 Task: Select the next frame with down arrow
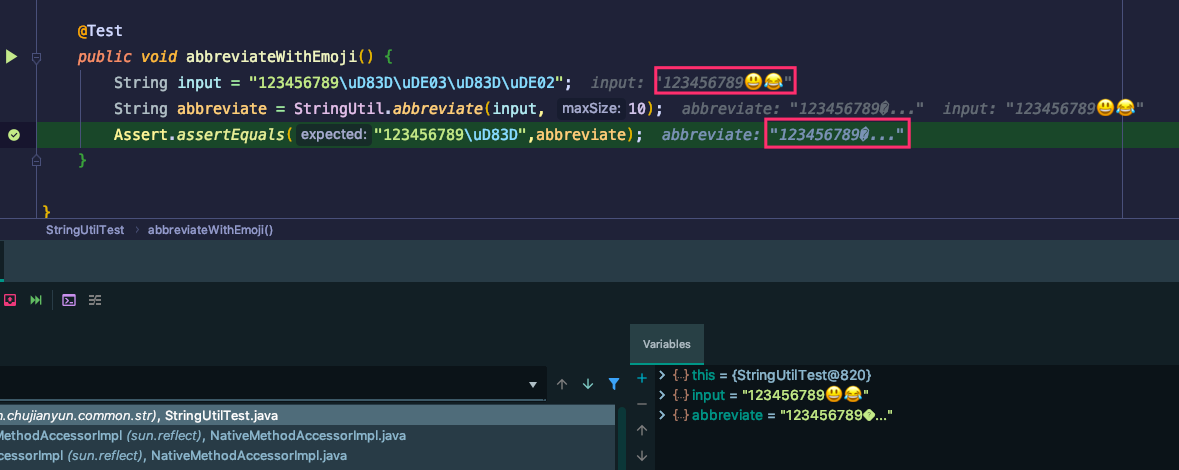588,384
